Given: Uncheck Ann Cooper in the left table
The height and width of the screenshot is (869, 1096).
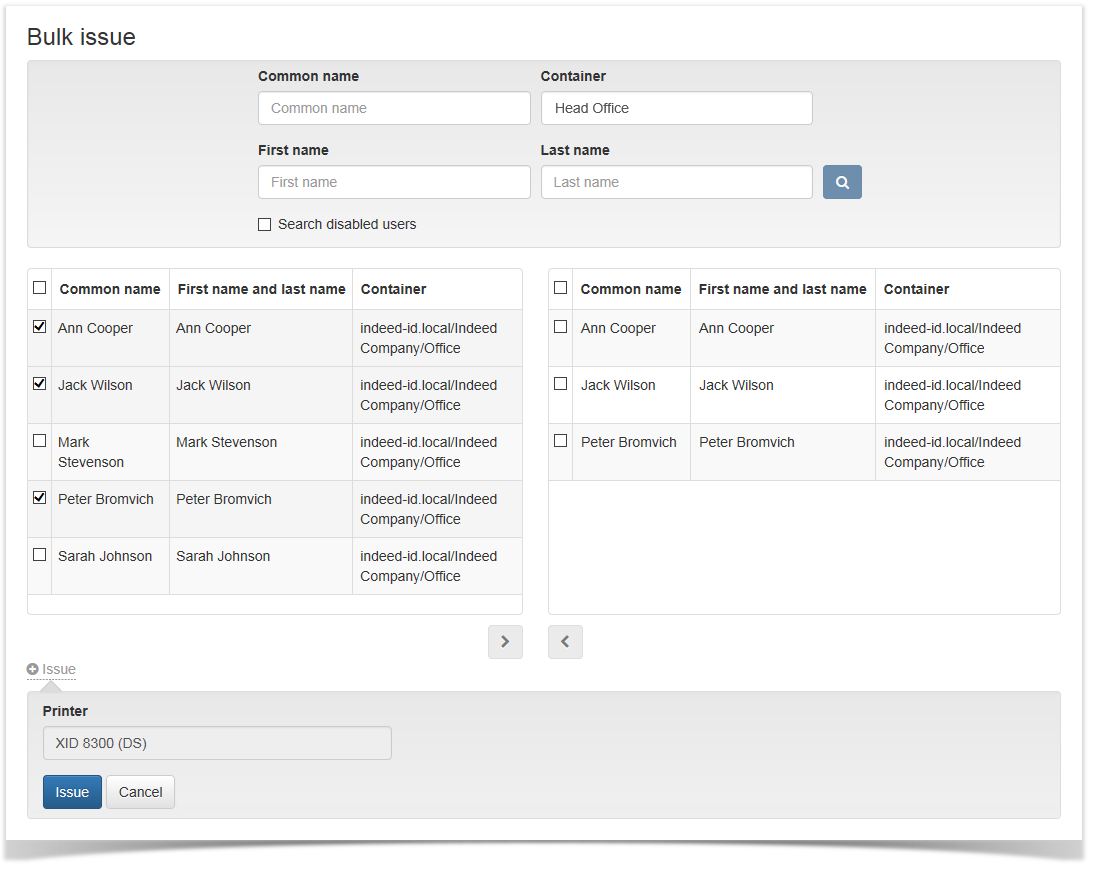Looking at the screenshot, I should coord(39,326).
